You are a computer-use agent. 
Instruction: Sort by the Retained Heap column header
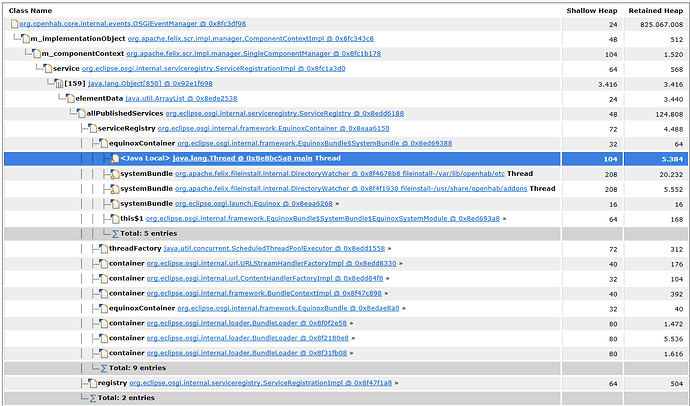pyautogui.click(x=655, y=11)
